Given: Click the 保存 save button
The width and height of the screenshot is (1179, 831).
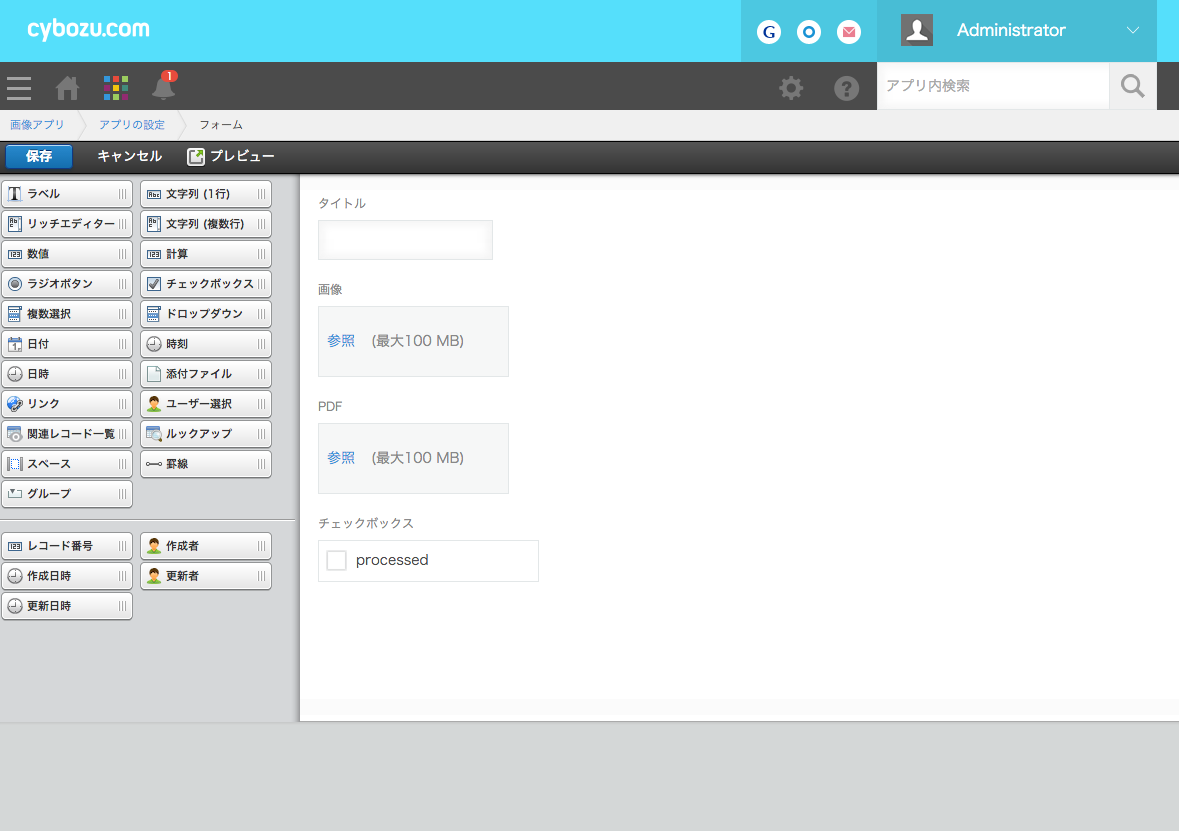Looking at the screenshot, I should click(39, 156).
